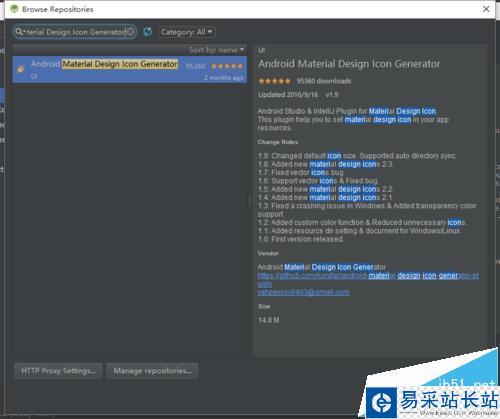Click the 'Size' heading
The width and height of the screenshot is (500, 419).
point(264,306)
